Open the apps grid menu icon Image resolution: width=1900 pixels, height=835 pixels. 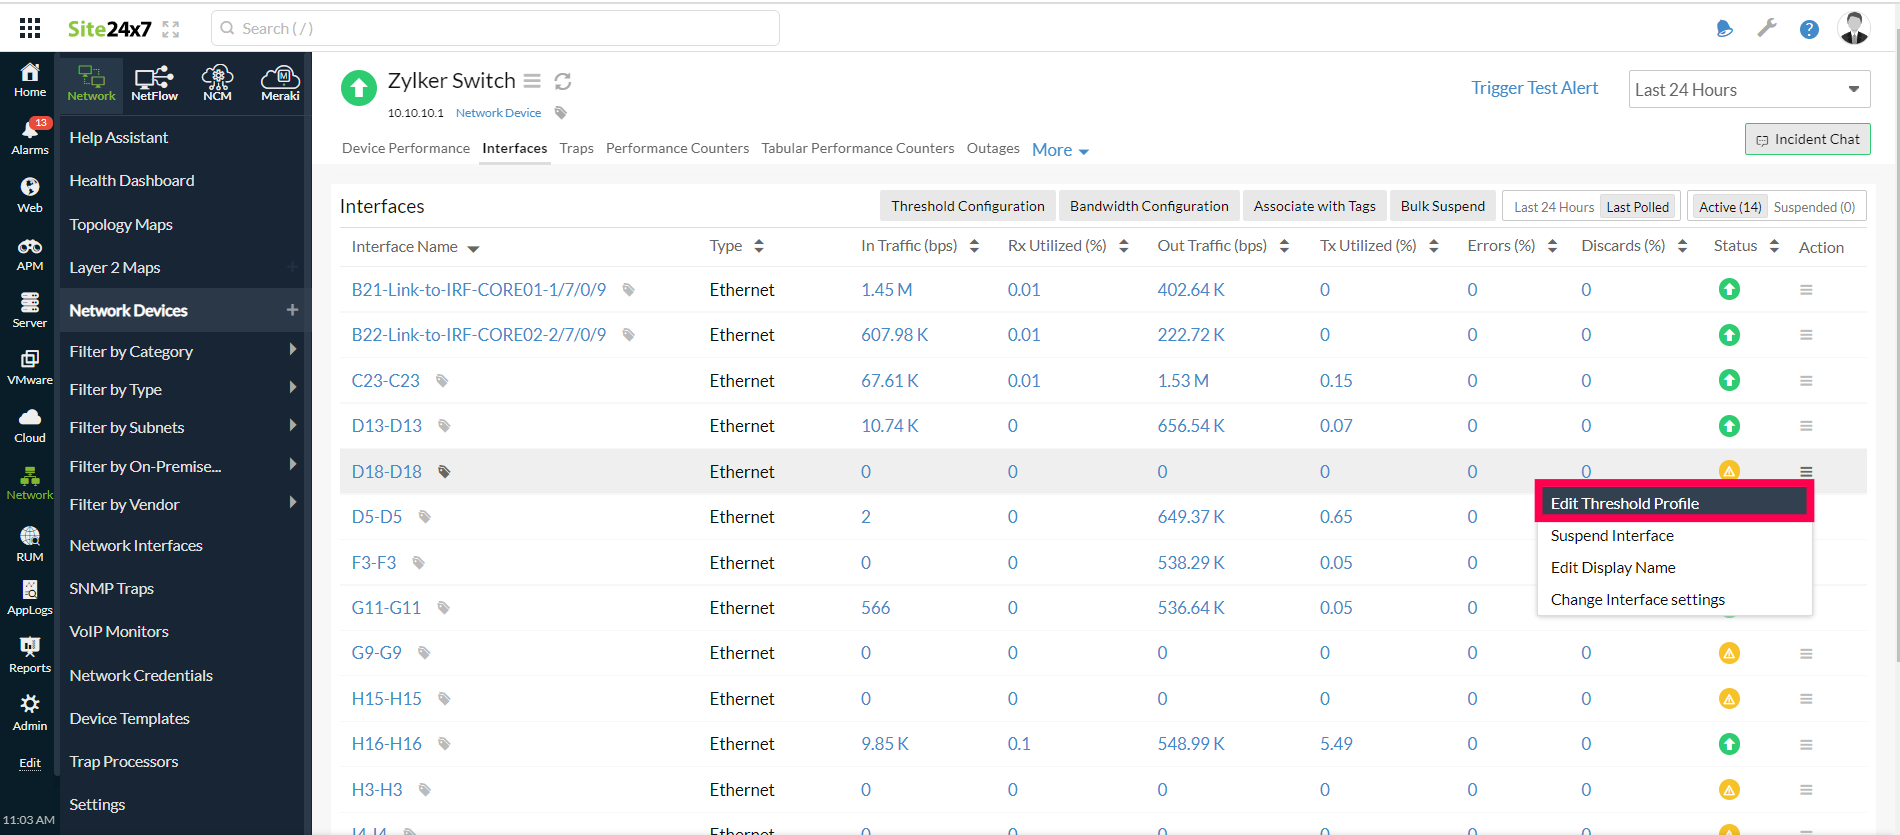30,28
